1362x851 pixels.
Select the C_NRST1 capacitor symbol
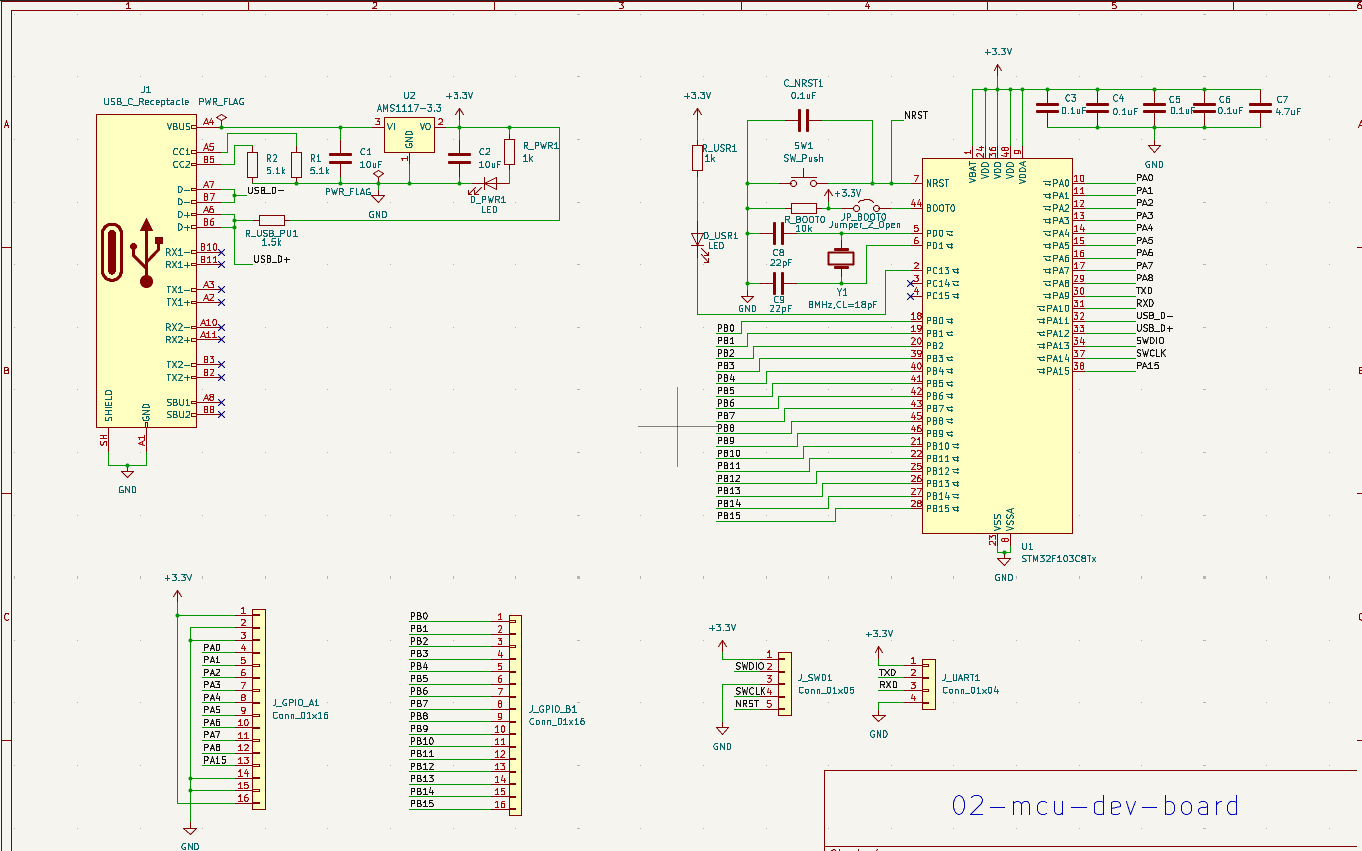coord(803,121)
